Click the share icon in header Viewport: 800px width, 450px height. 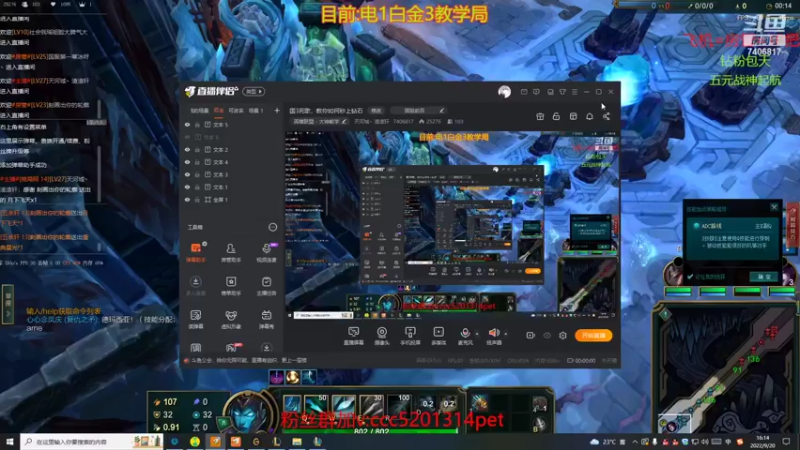pyautogui.click(x=606, y=116)
